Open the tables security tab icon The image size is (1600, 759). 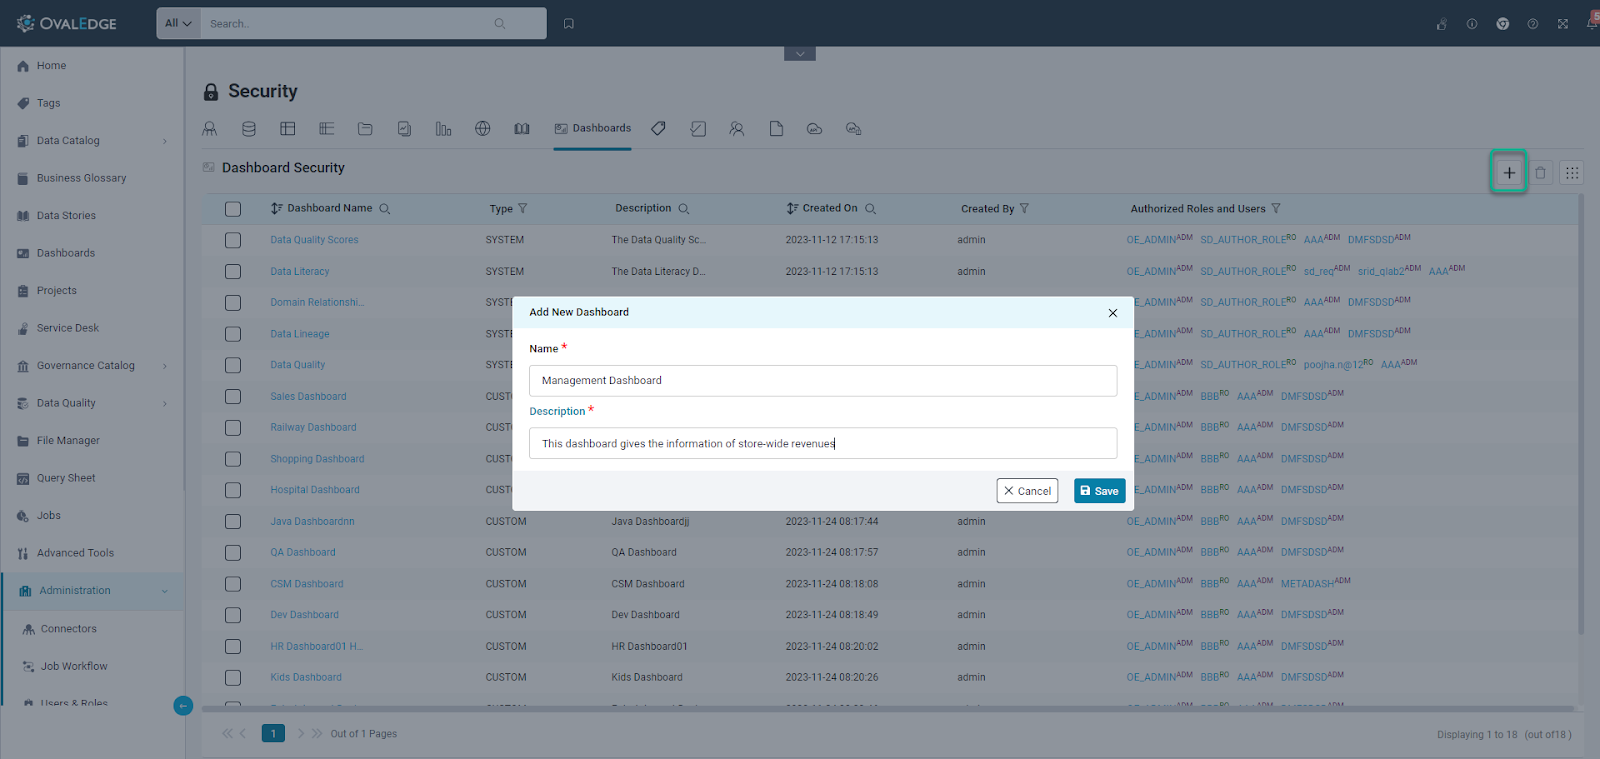288,129
